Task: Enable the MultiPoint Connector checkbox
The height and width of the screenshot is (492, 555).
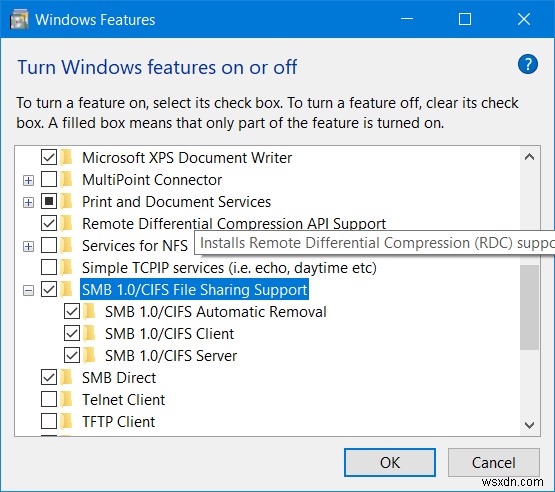Action: [49, 179]
